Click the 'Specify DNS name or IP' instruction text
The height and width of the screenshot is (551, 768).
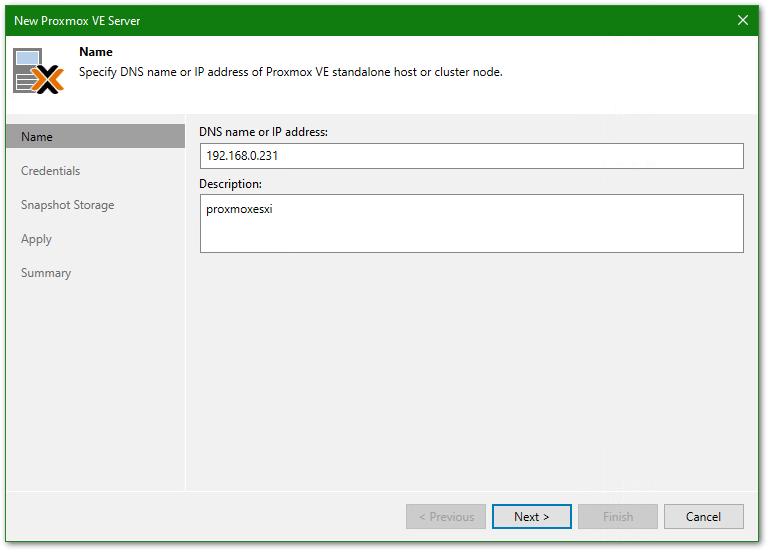pos(290,72)
